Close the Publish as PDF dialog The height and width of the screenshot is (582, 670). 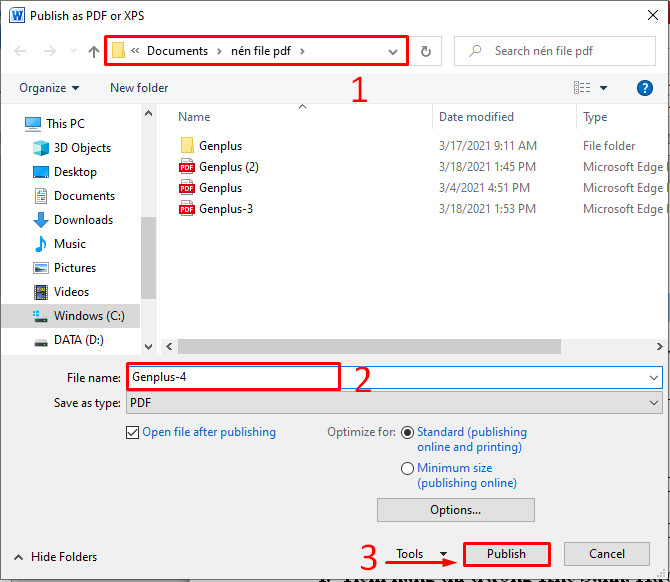(x=652, y=15)
